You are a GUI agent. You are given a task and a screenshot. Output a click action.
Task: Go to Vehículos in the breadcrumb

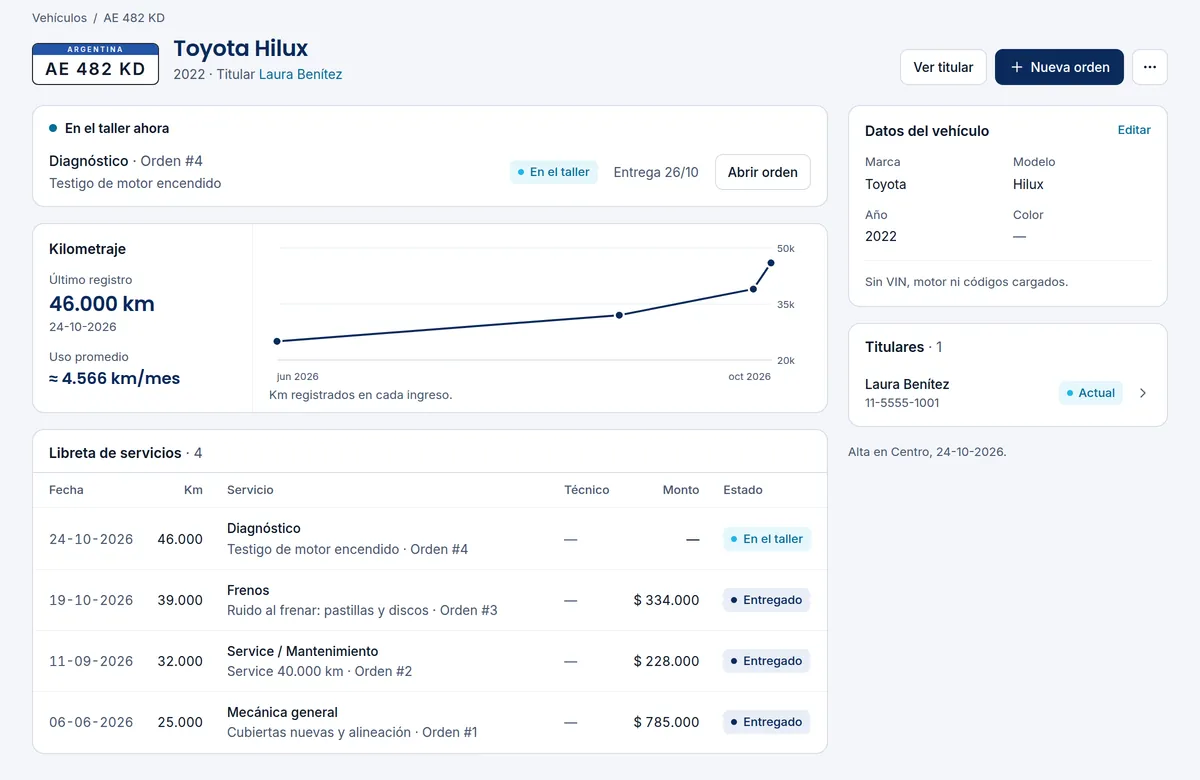point(59,18)
